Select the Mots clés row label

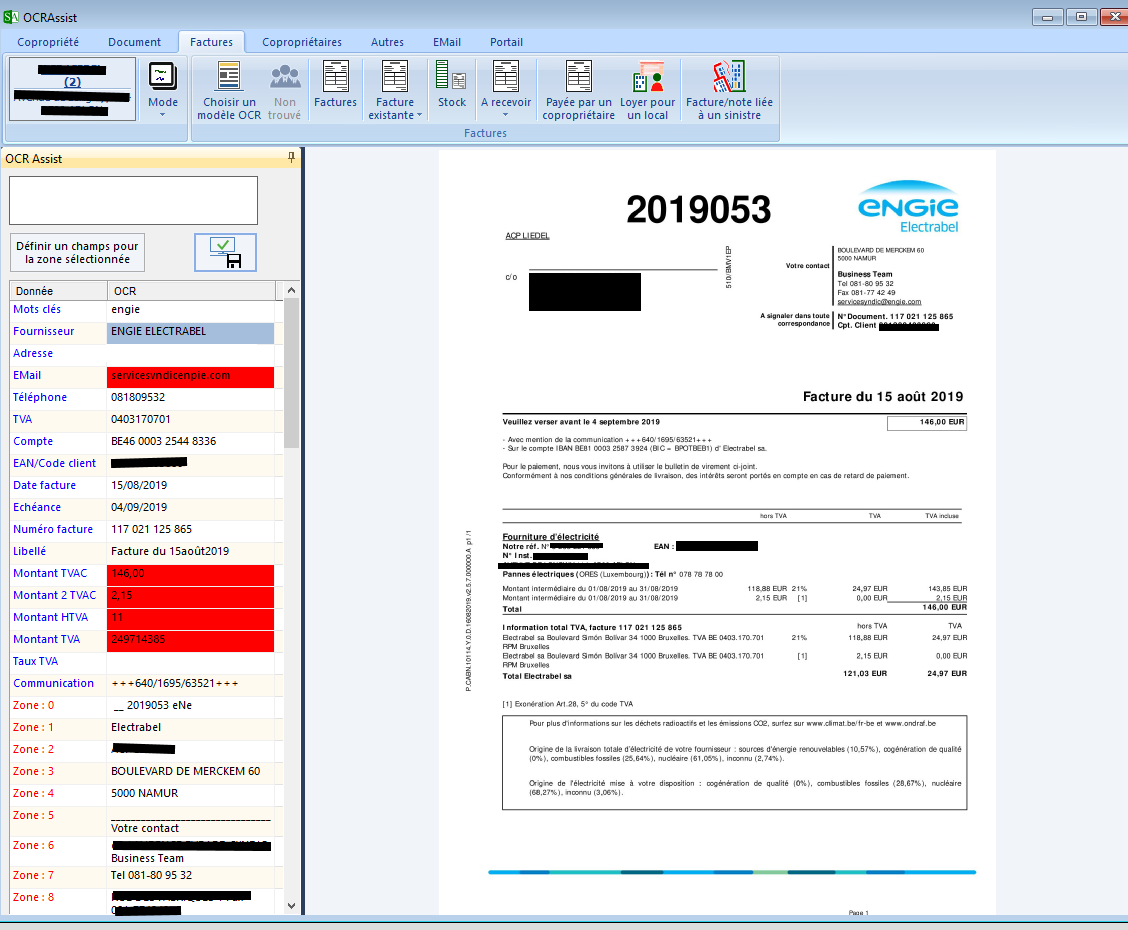coord(37,309)
